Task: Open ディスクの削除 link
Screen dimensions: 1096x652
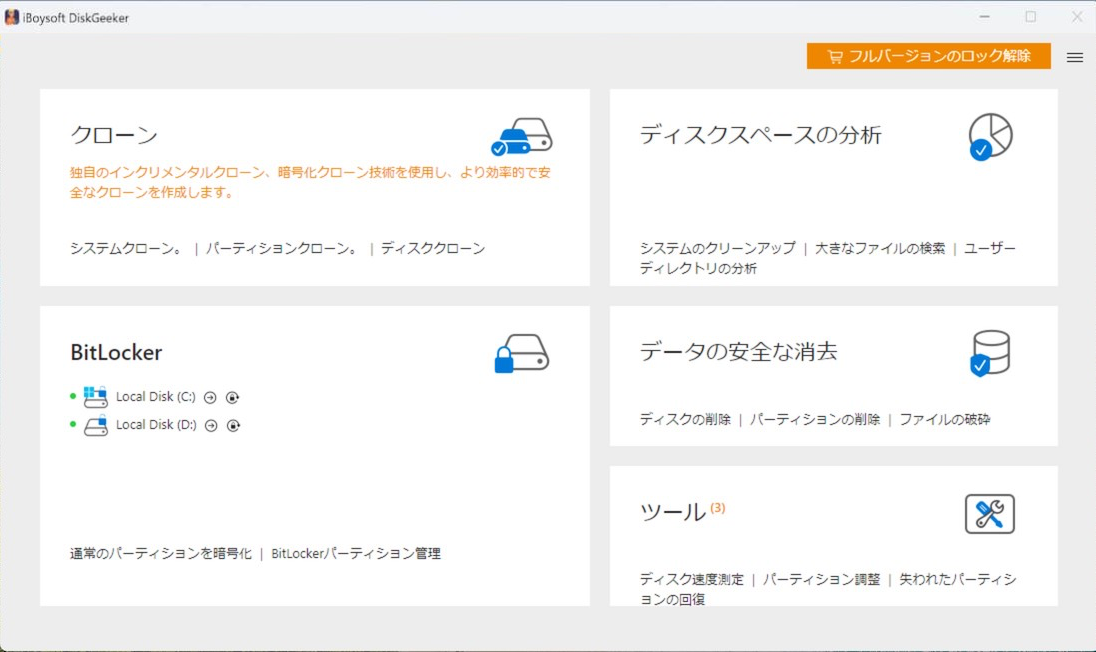Action: (x=685, y=419)
